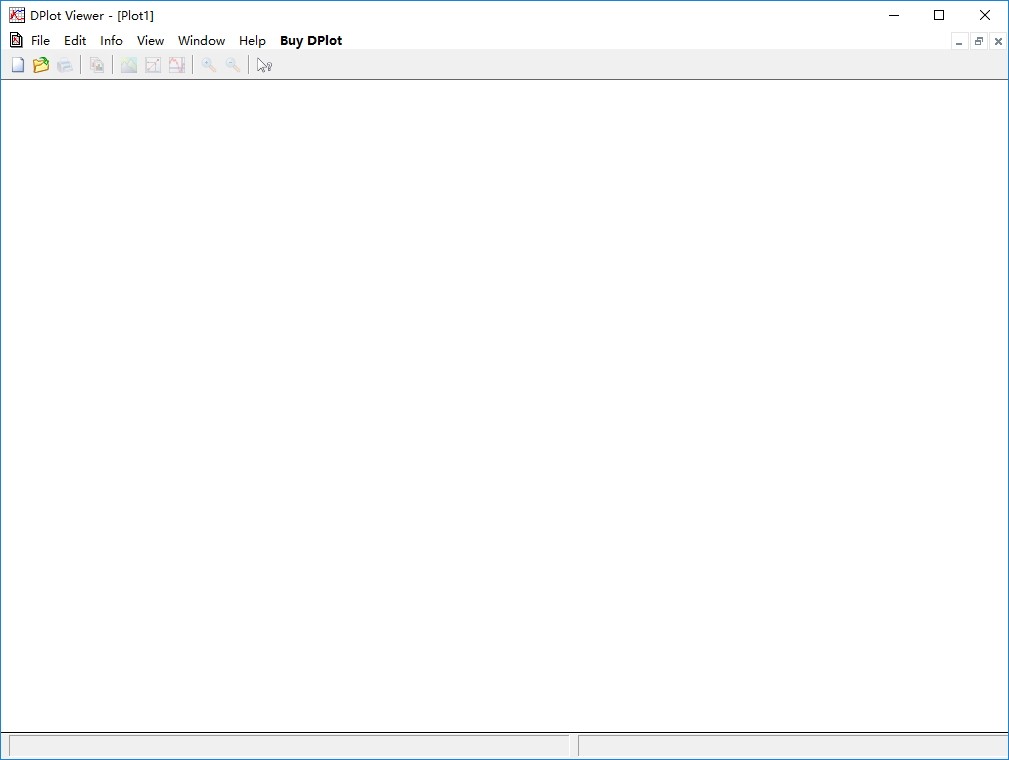The height and width of the screenshot is (760, 1009).
Task: Maximize the DPlot Viewer window
Action: [x=939, y=15]
